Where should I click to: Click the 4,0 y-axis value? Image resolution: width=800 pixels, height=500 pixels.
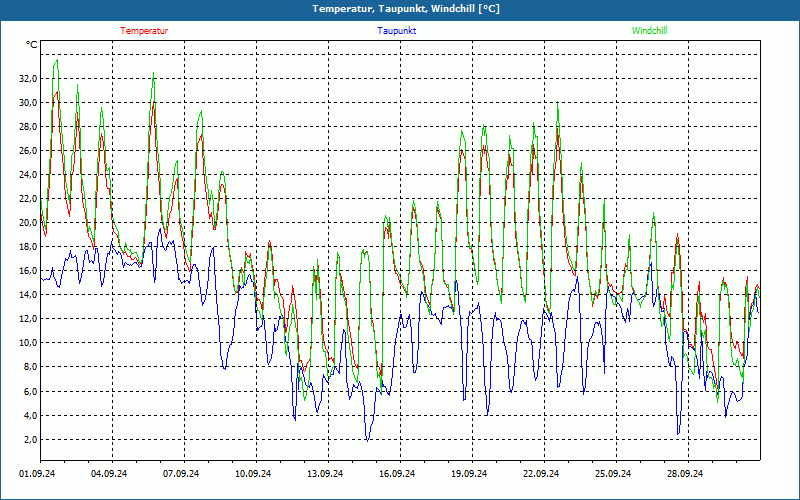[30, 415]
